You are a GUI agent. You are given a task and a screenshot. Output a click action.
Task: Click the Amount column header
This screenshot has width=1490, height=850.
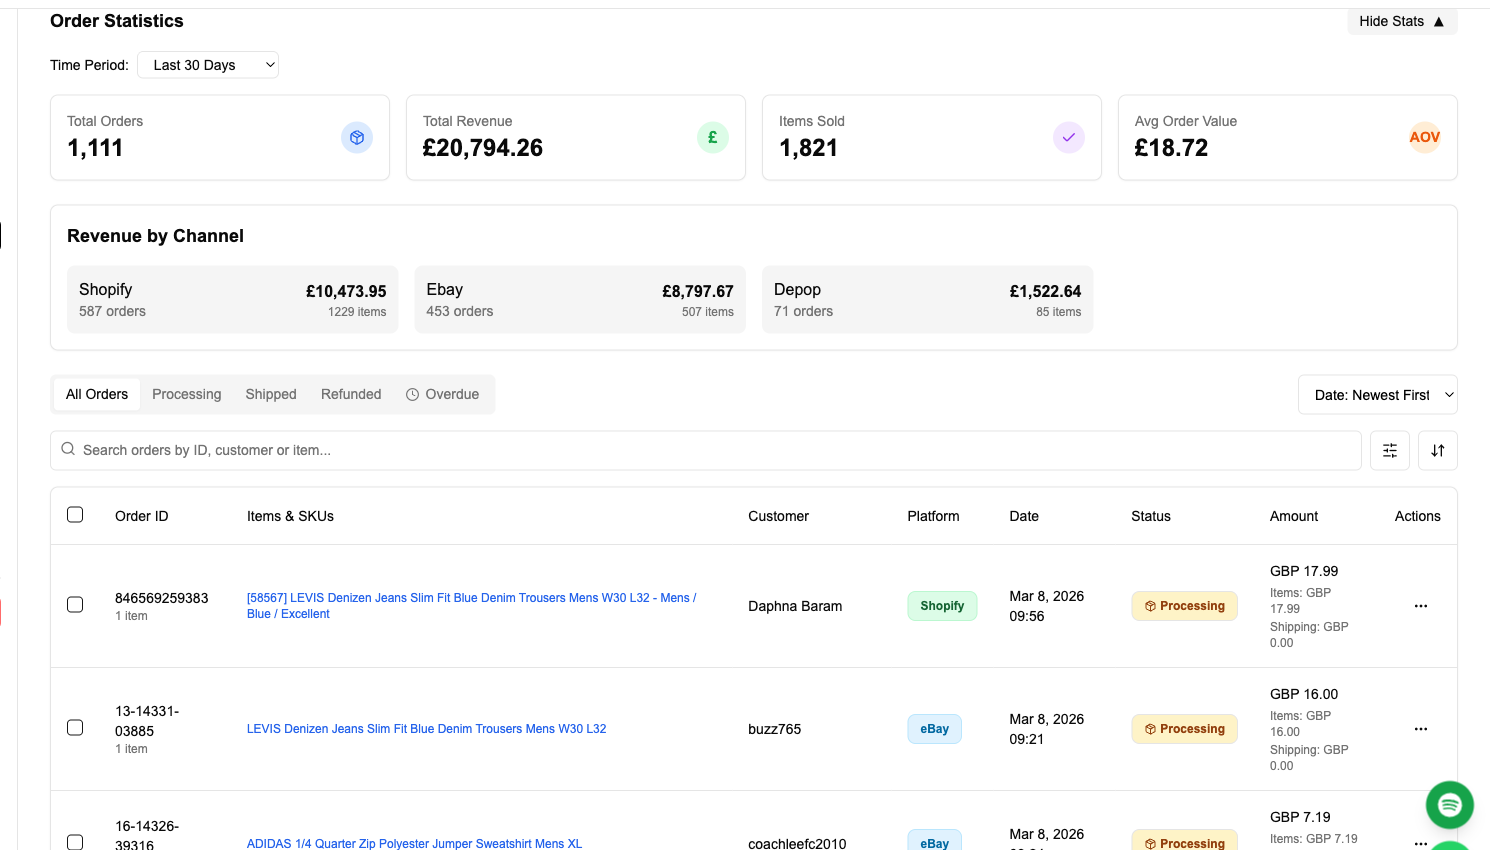click(x=1294, y=516)
